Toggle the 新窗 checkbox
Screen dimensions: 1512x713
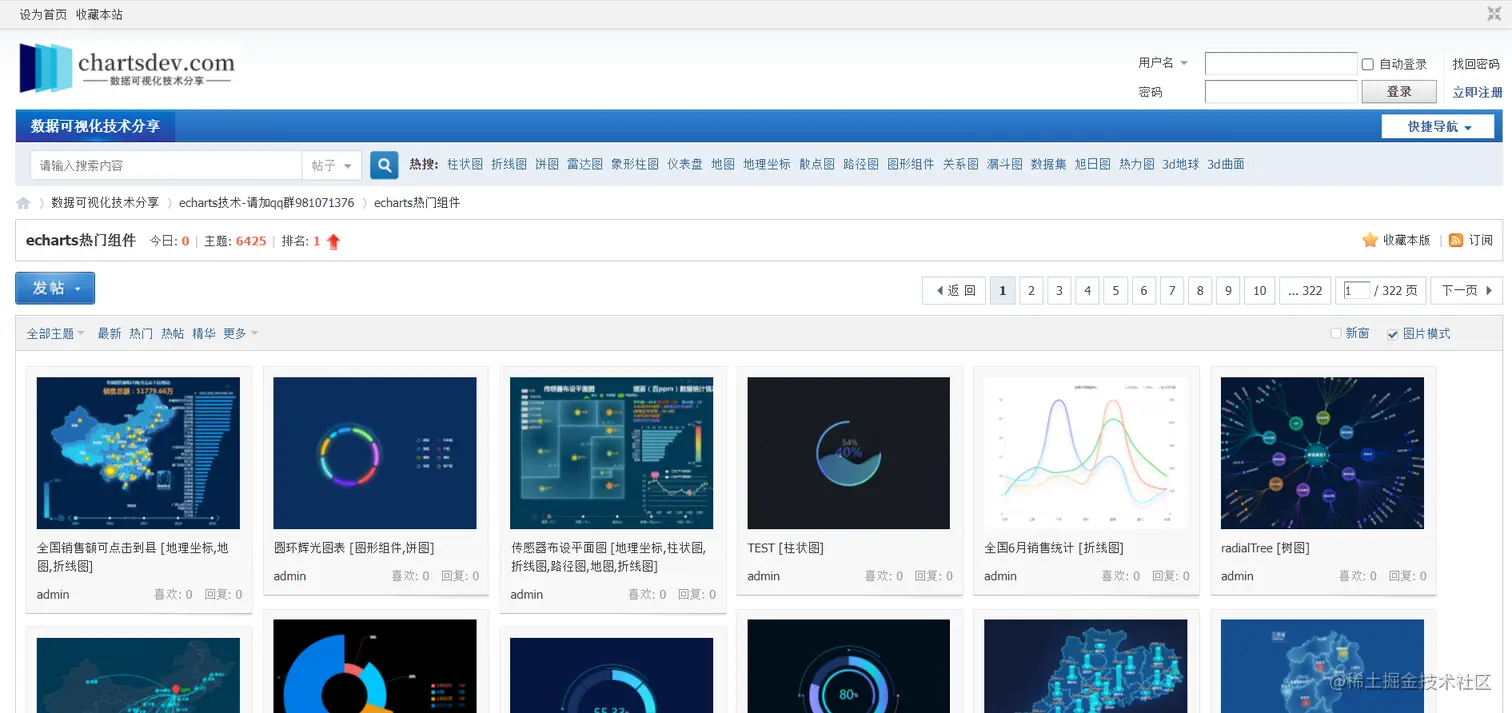1335,333
